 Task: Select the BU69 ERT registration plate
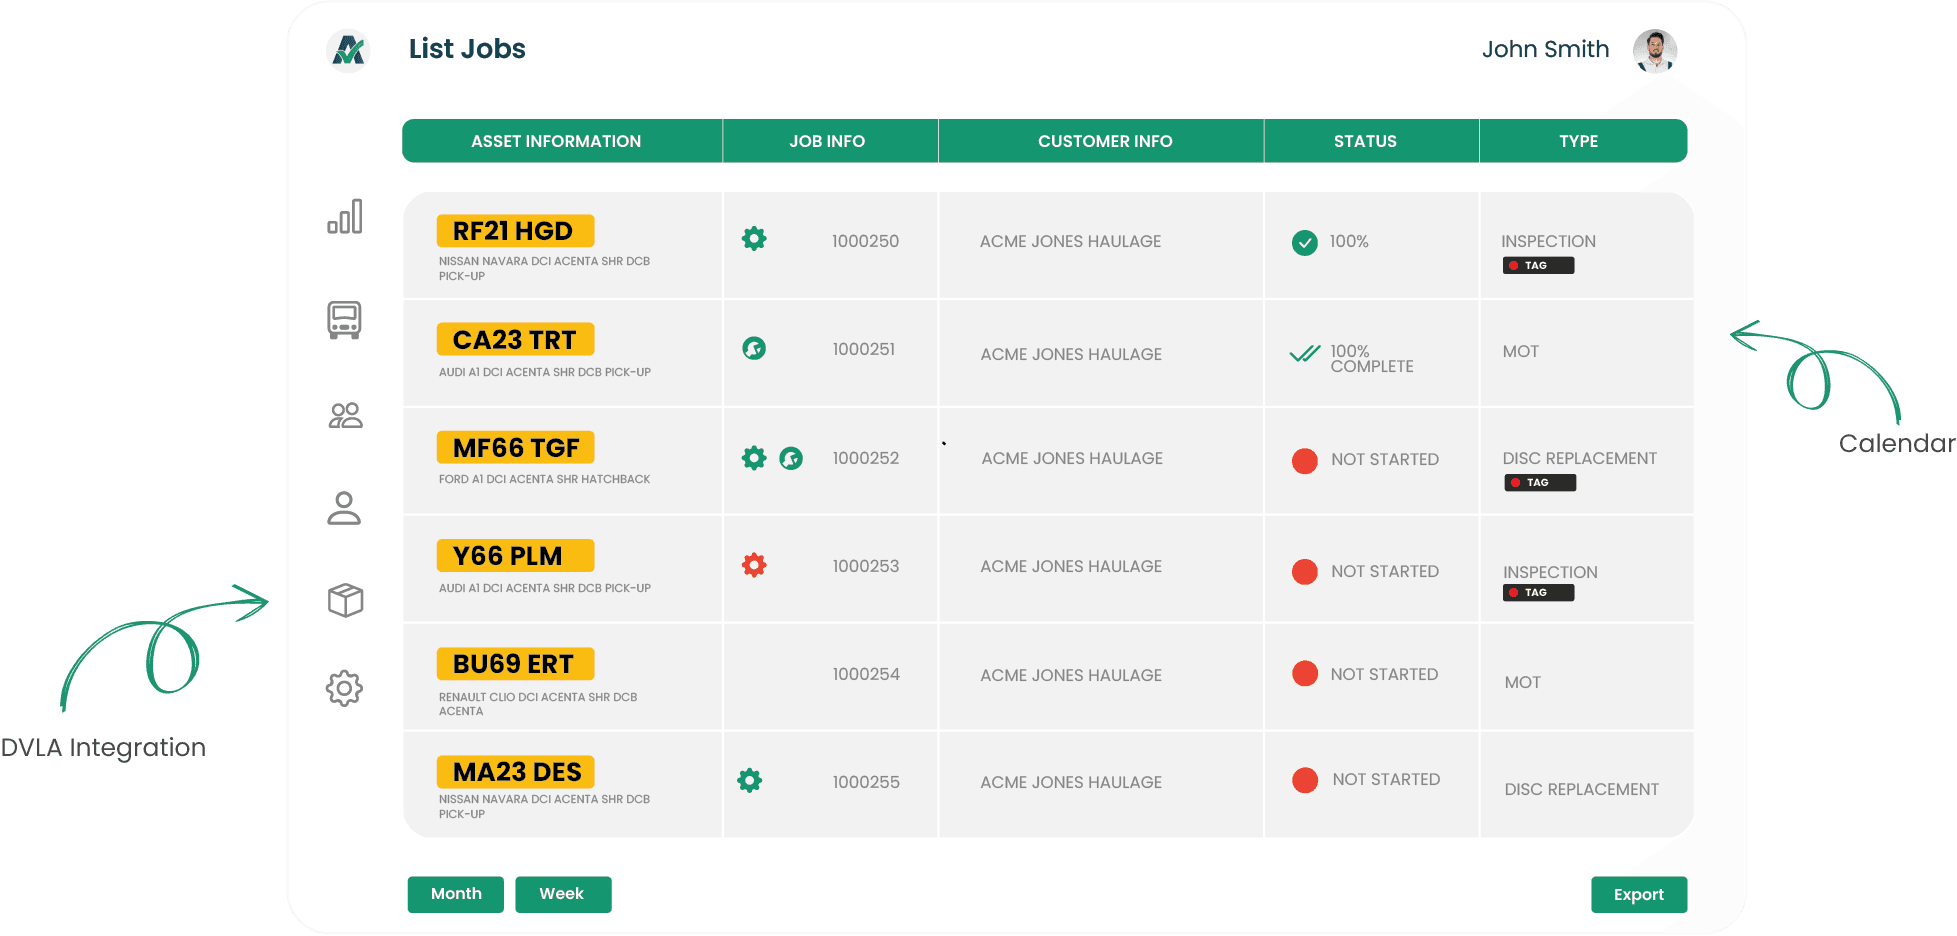pyautogui.click(x=515, y=663)
